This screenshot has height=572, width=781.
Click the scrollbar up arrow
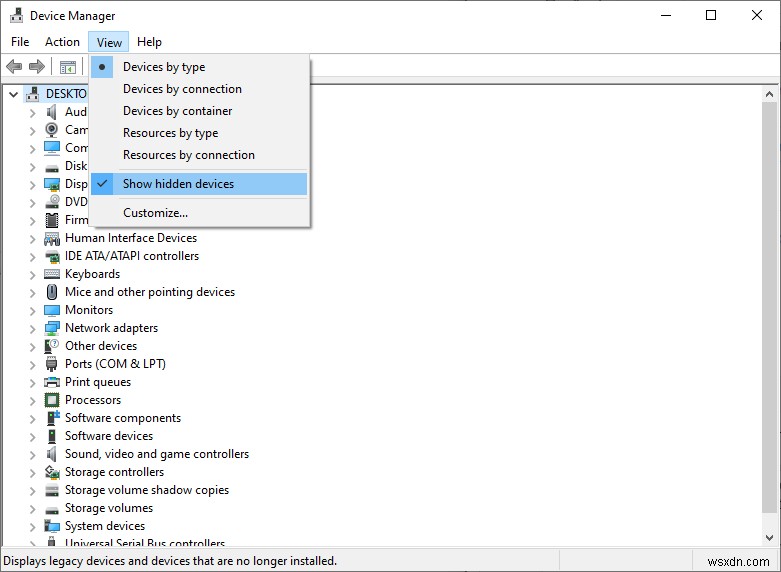pyautogui.click(x=769, y=94)
